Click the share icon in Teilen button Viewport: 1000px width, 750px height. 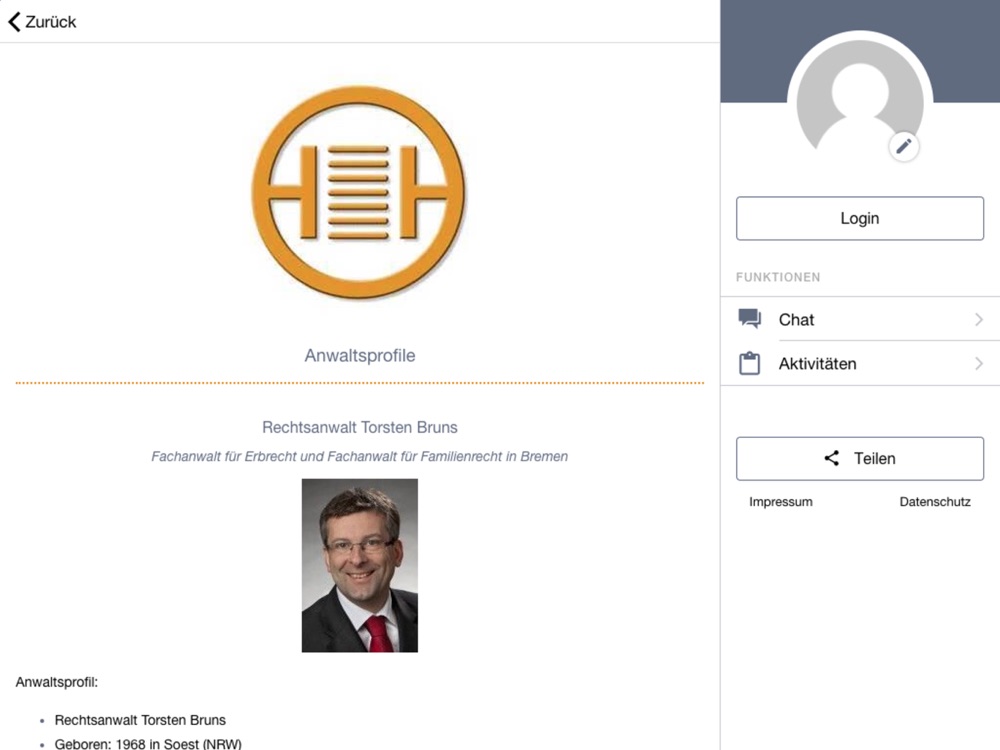click(x=832, y=458)
